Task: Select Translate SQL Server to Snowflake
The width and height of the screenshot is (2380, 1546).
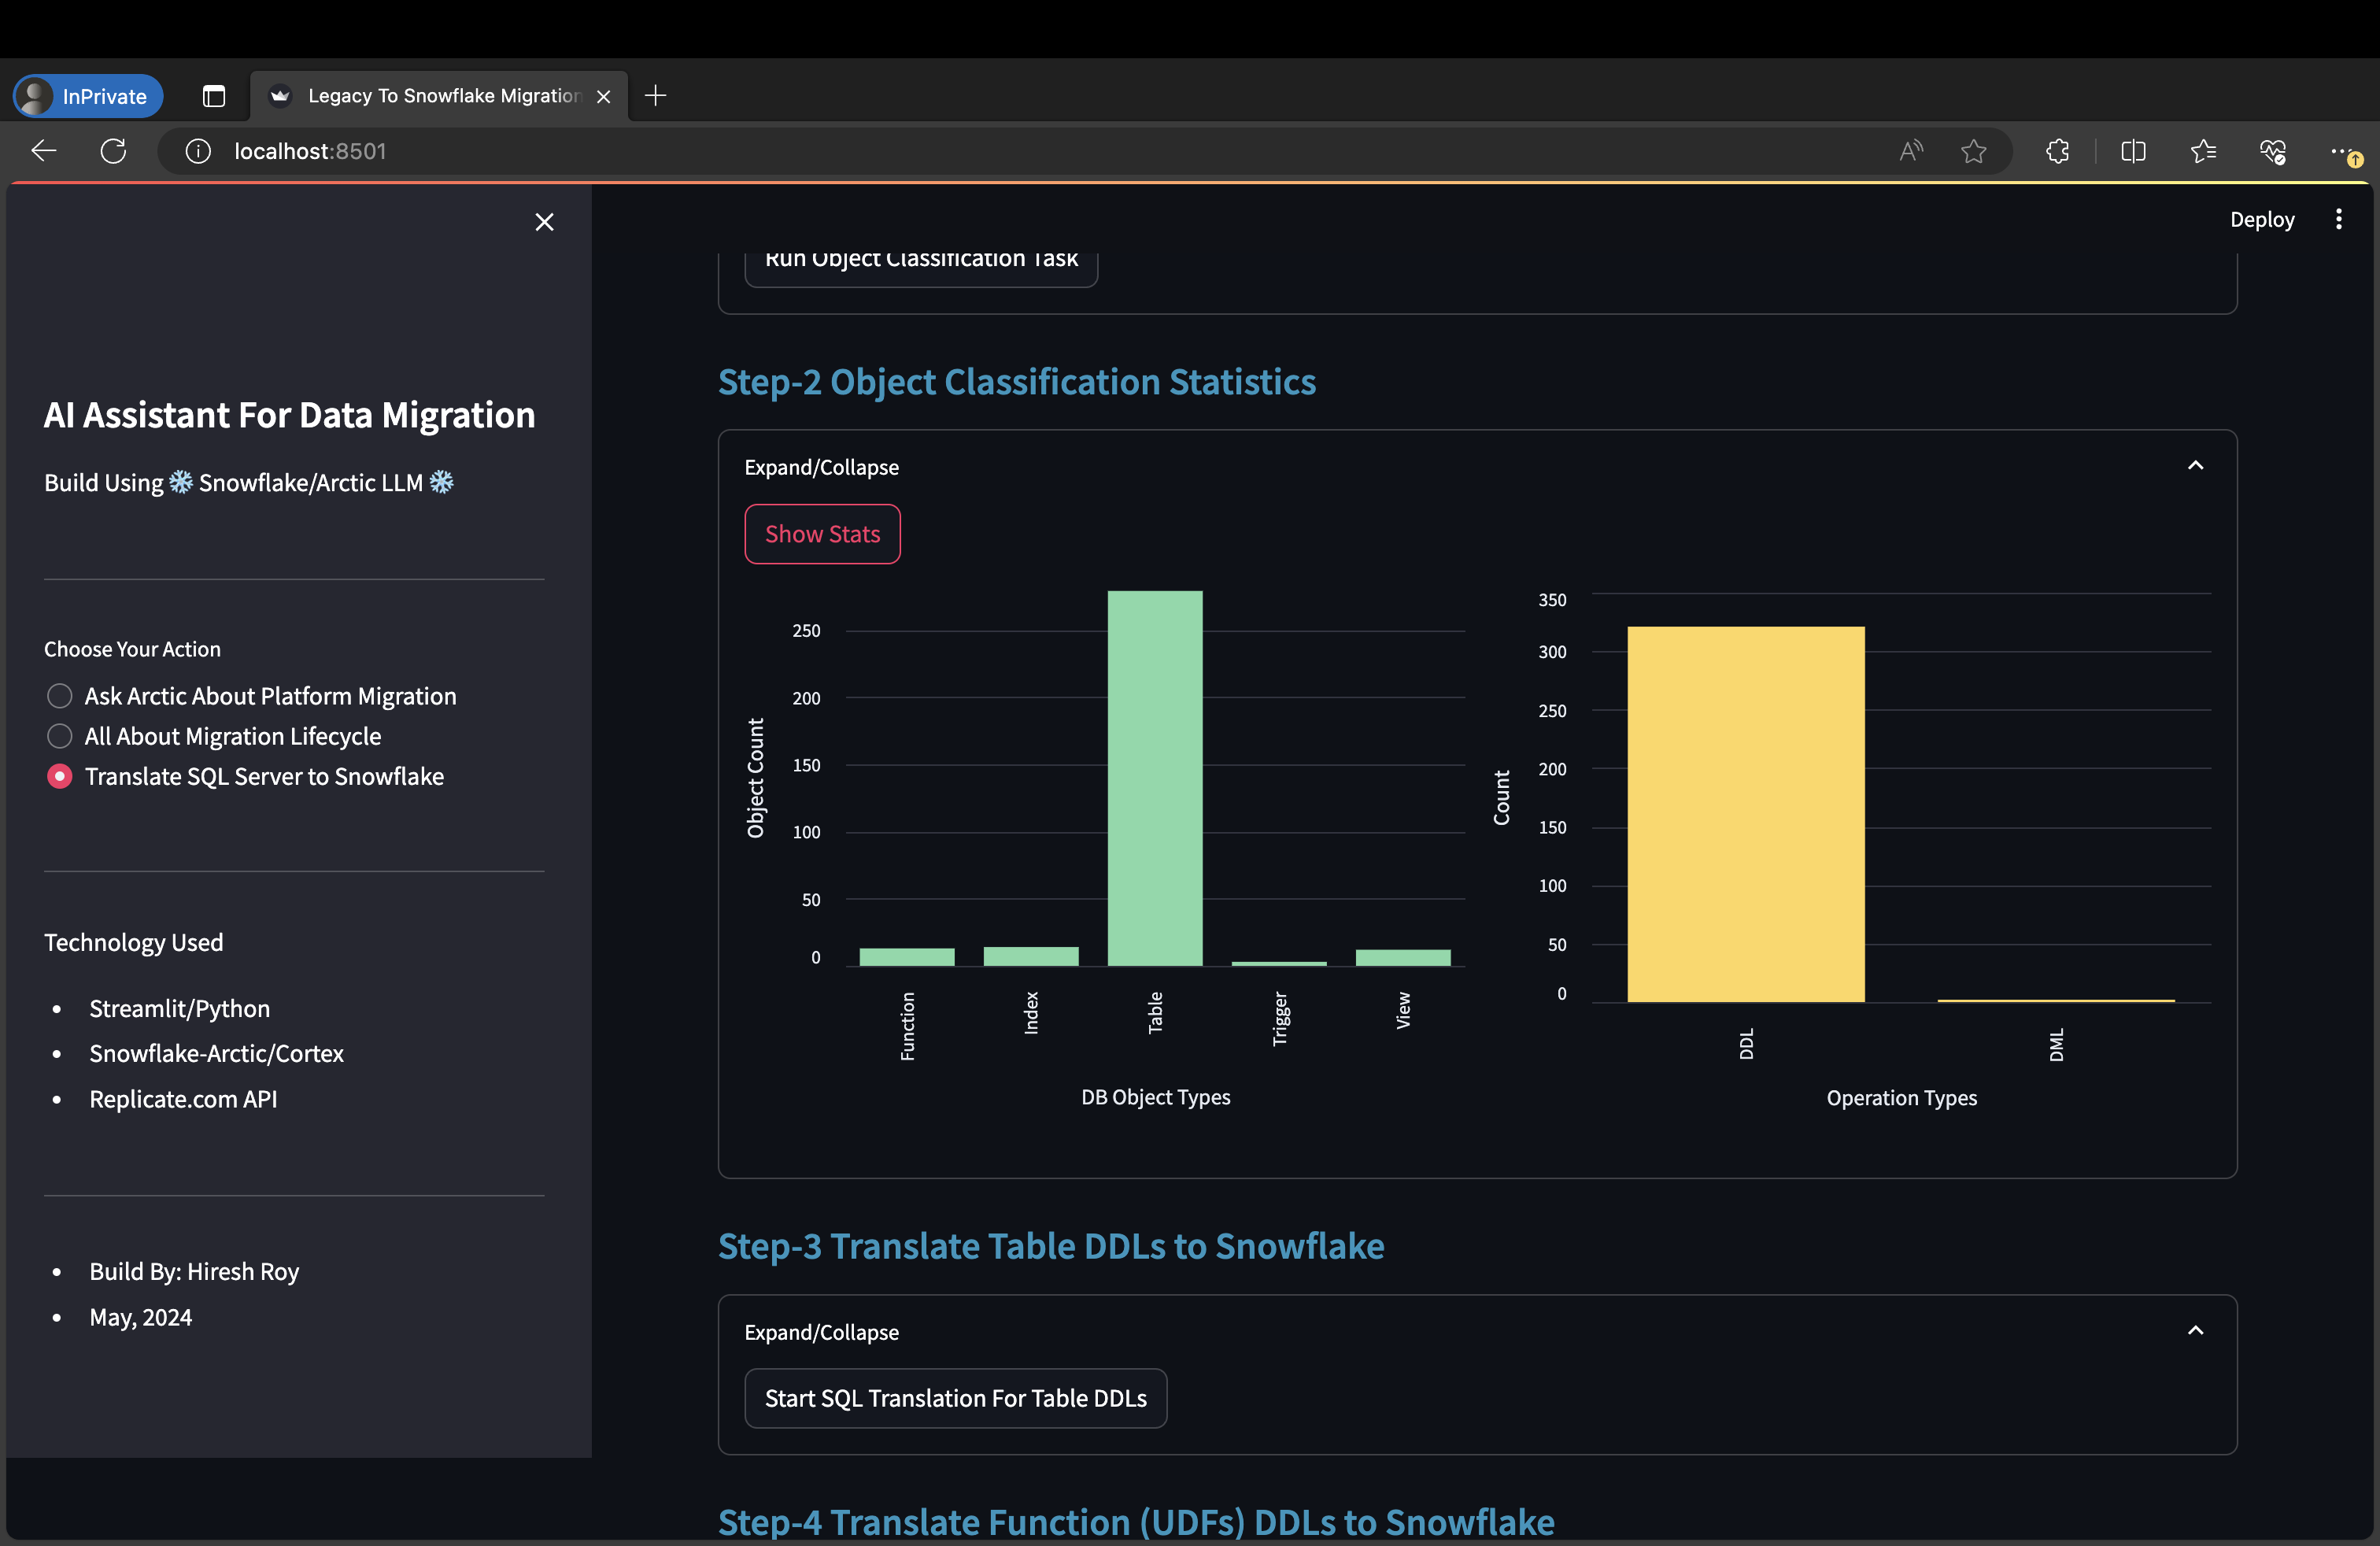Action: click(x=60, y=777)
